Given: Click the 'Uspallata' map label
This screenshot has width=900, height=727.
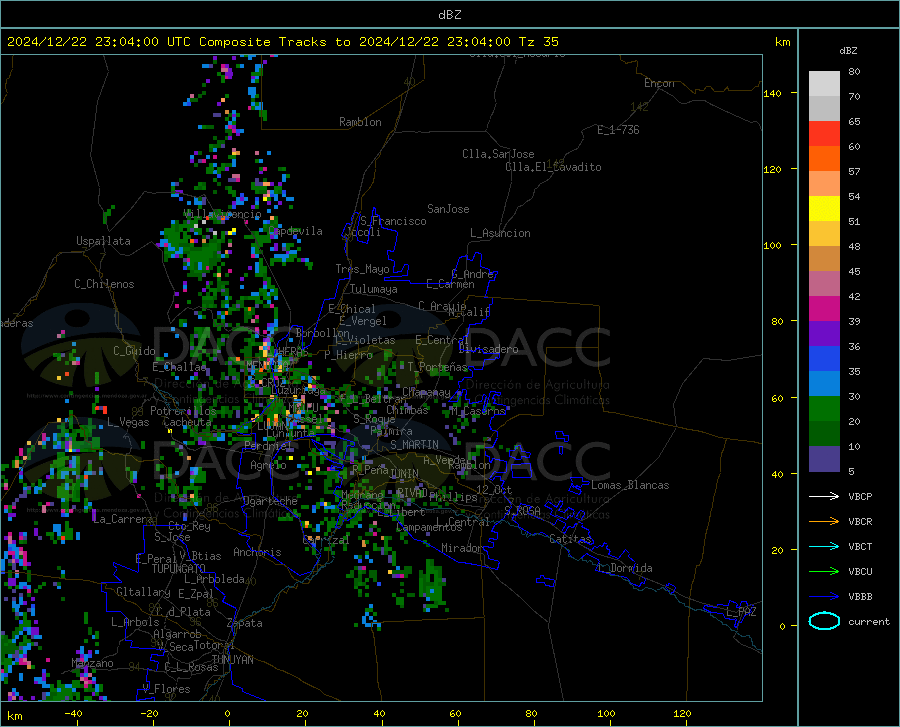Looking at the screenshot, I should pyautogui.click(x=103, y=241).
